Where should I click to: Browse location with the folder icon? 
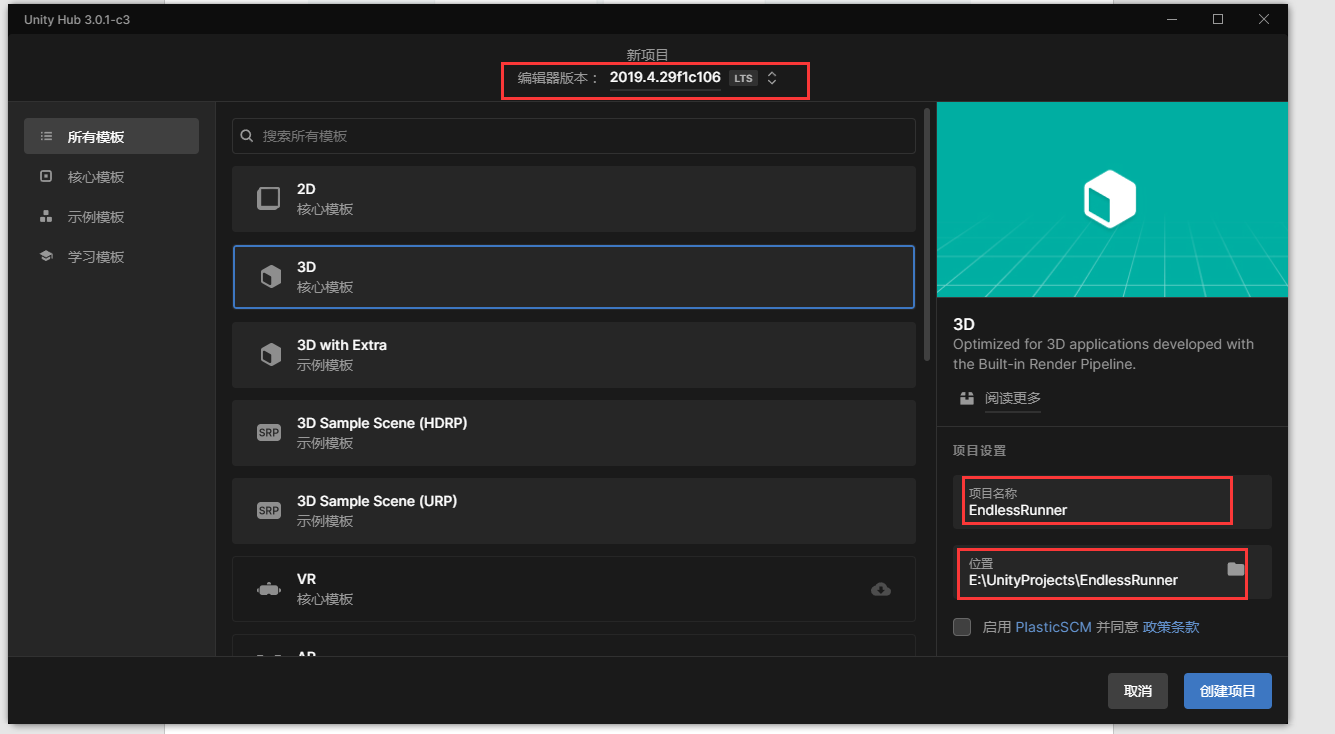pos(1236,569)
